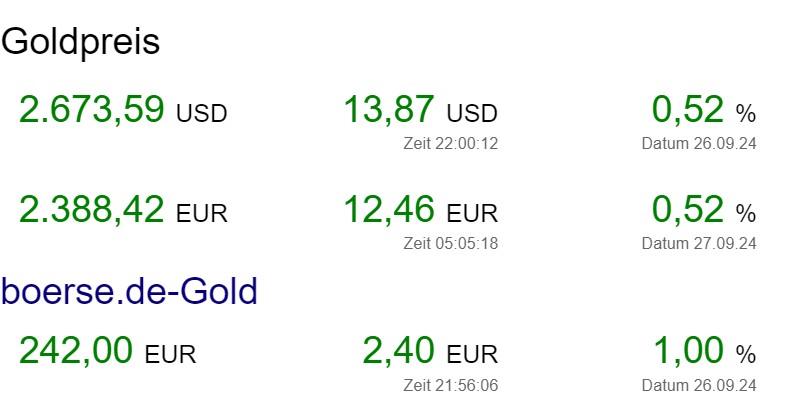795x411 pixels.
Task: Select the 12,46 EUR change value
Action: [389, 209]
